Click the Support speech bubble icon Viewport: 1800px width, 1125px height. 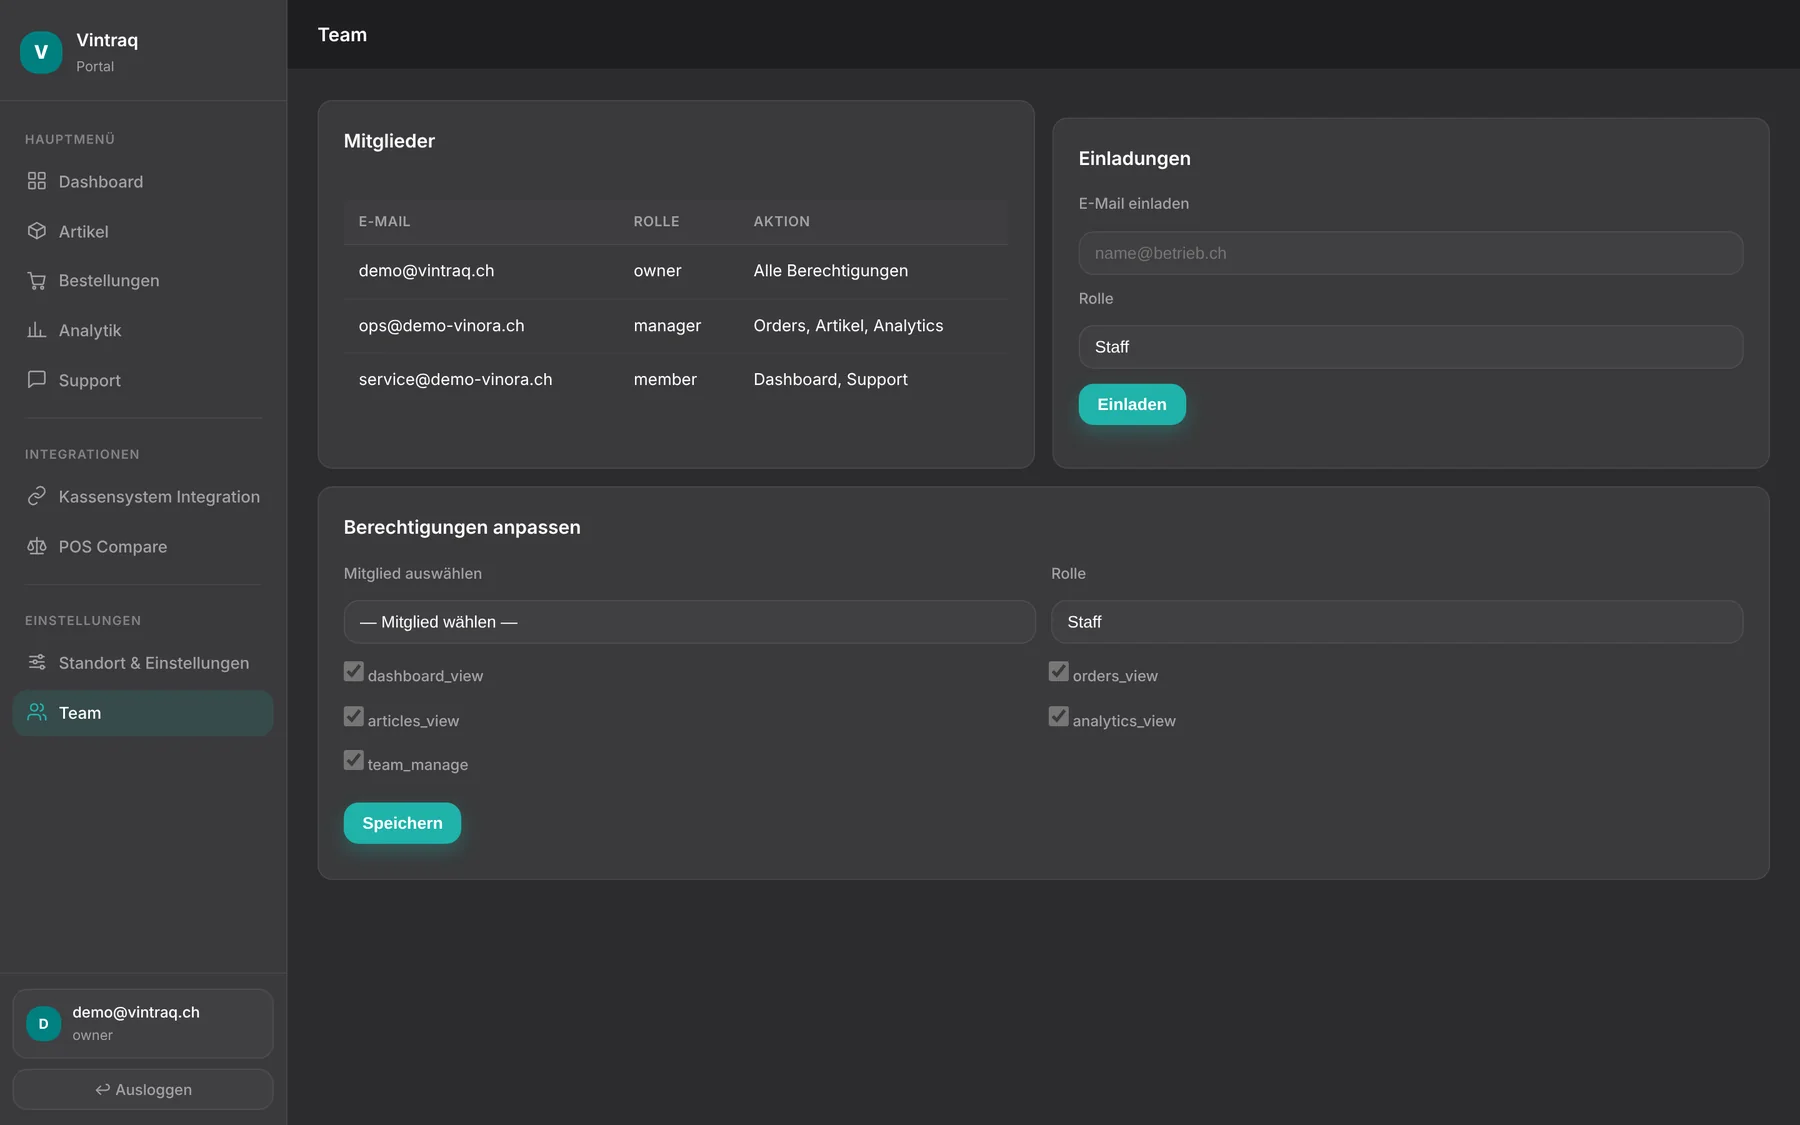tap(37, 380)
